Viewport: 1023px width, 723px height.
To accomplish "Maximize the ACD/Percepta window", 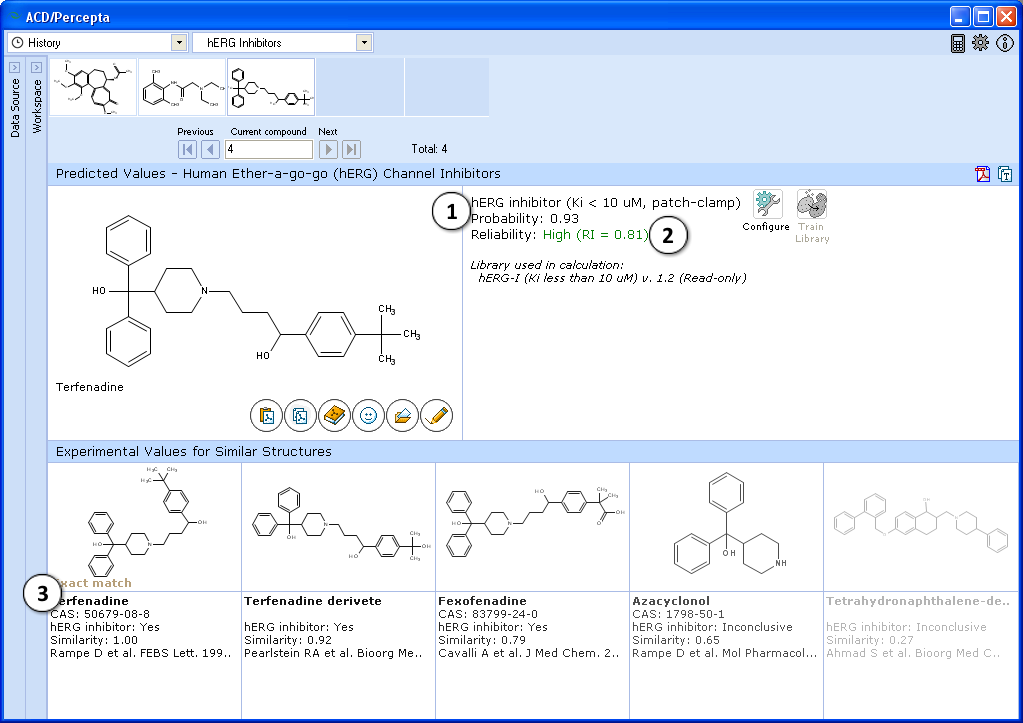I will (x=983, y=16).
